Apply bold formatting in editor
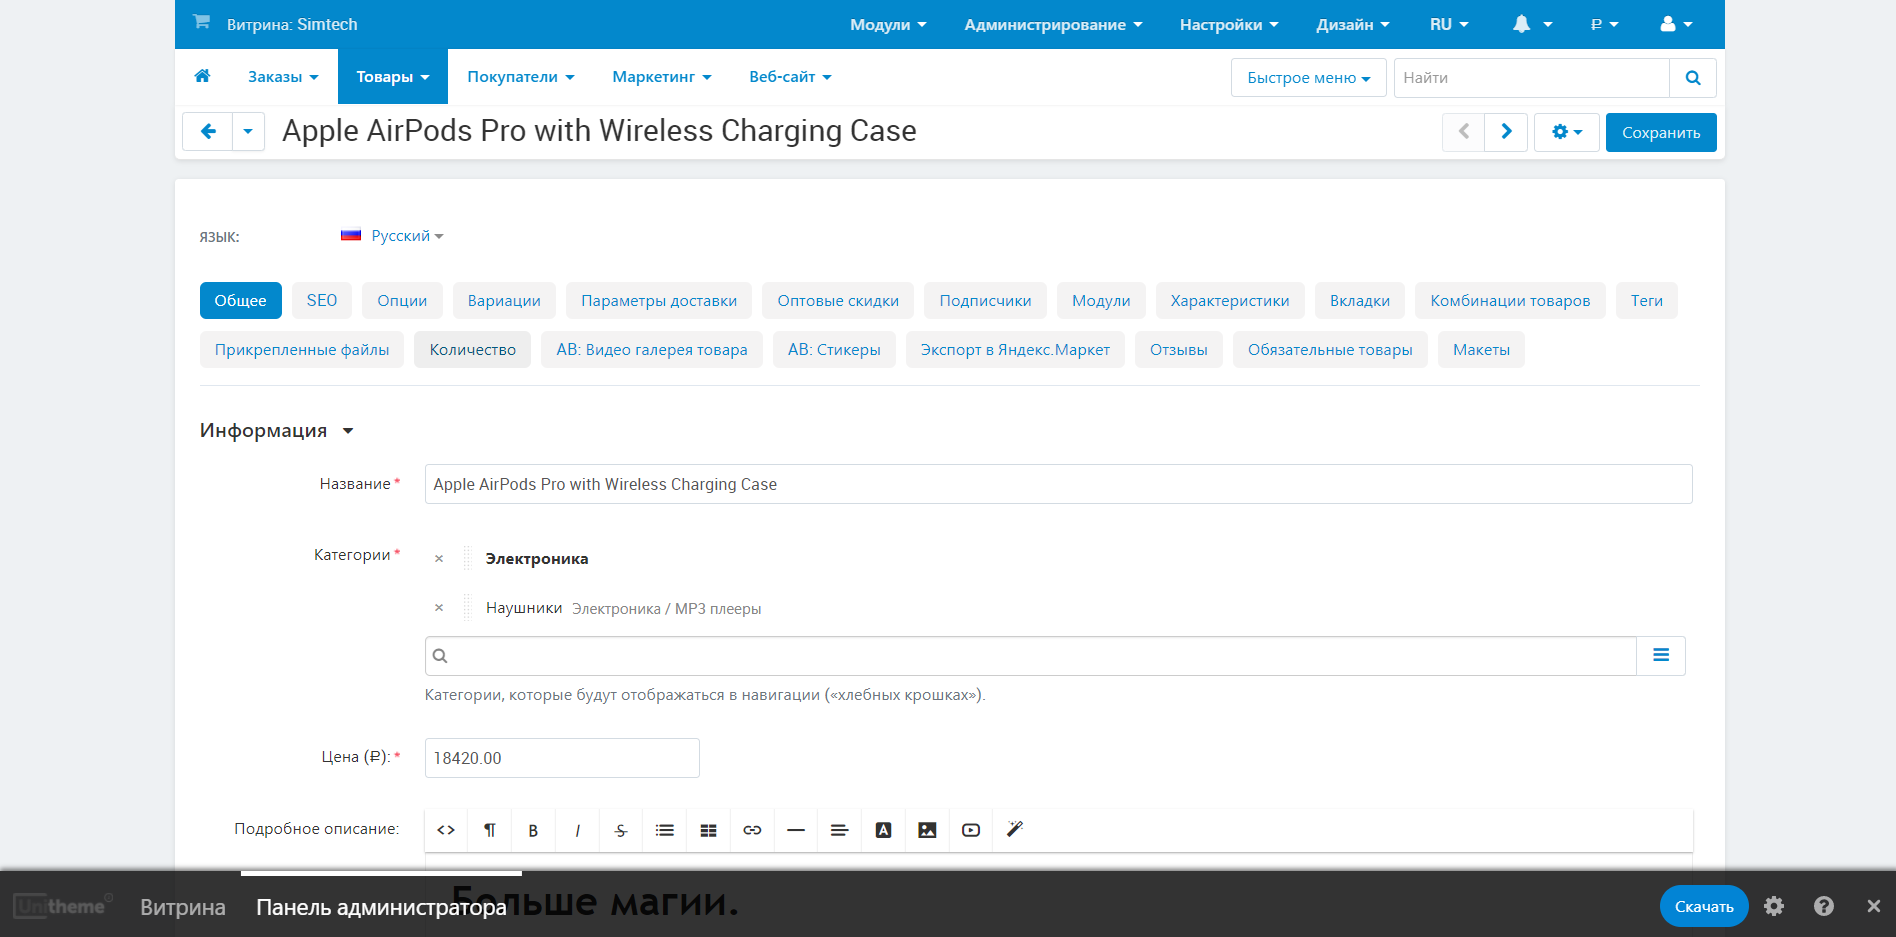 [533, 830]
